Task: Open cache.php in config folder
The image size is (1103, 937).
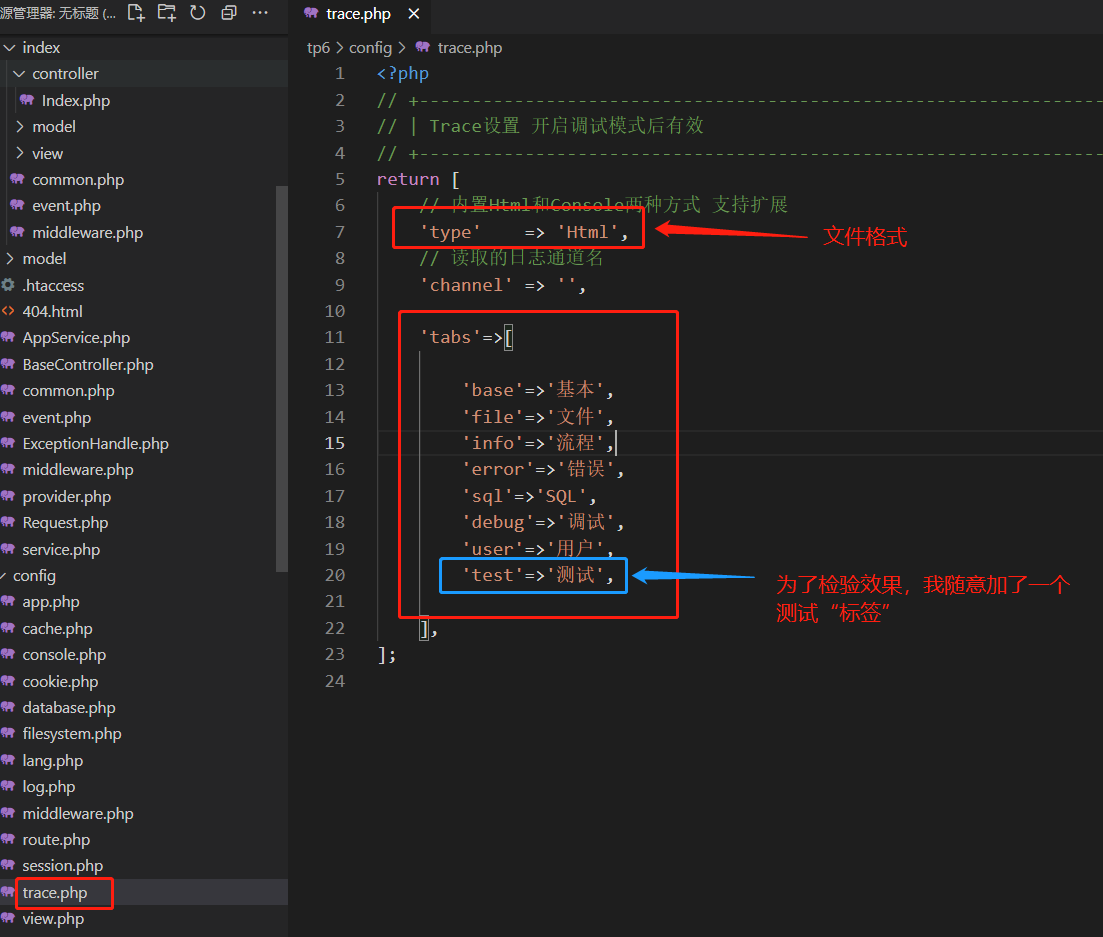Action: 58,629
